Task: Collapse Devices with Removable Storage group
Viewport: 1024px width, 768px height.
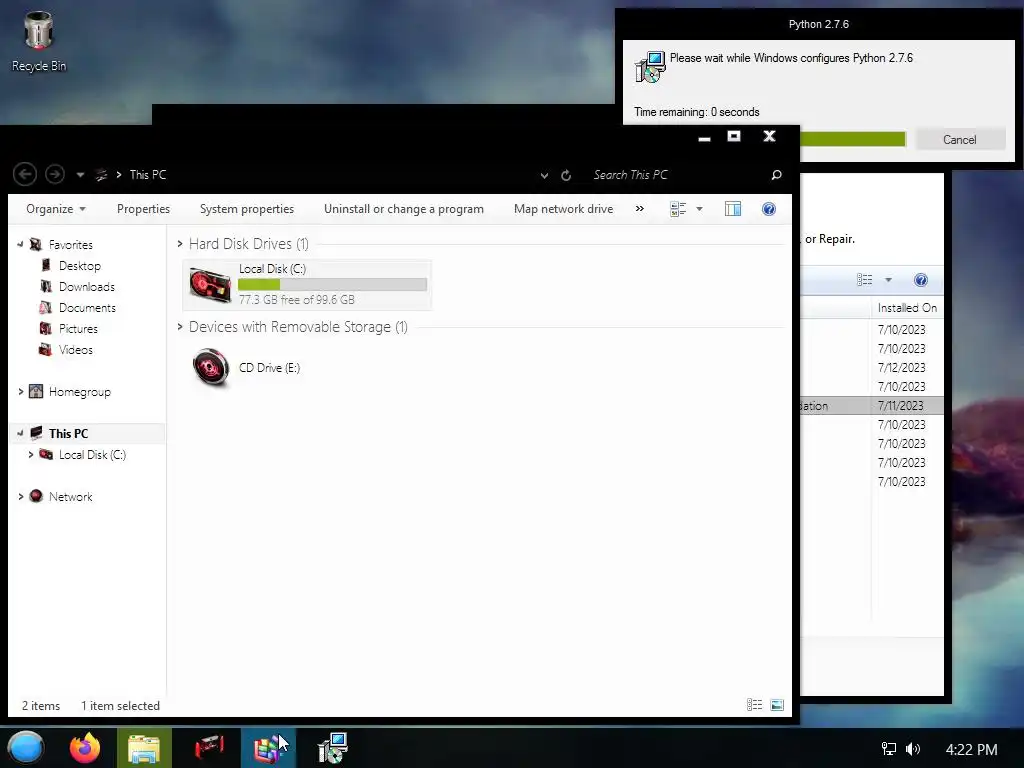Action: click(180, 327)
